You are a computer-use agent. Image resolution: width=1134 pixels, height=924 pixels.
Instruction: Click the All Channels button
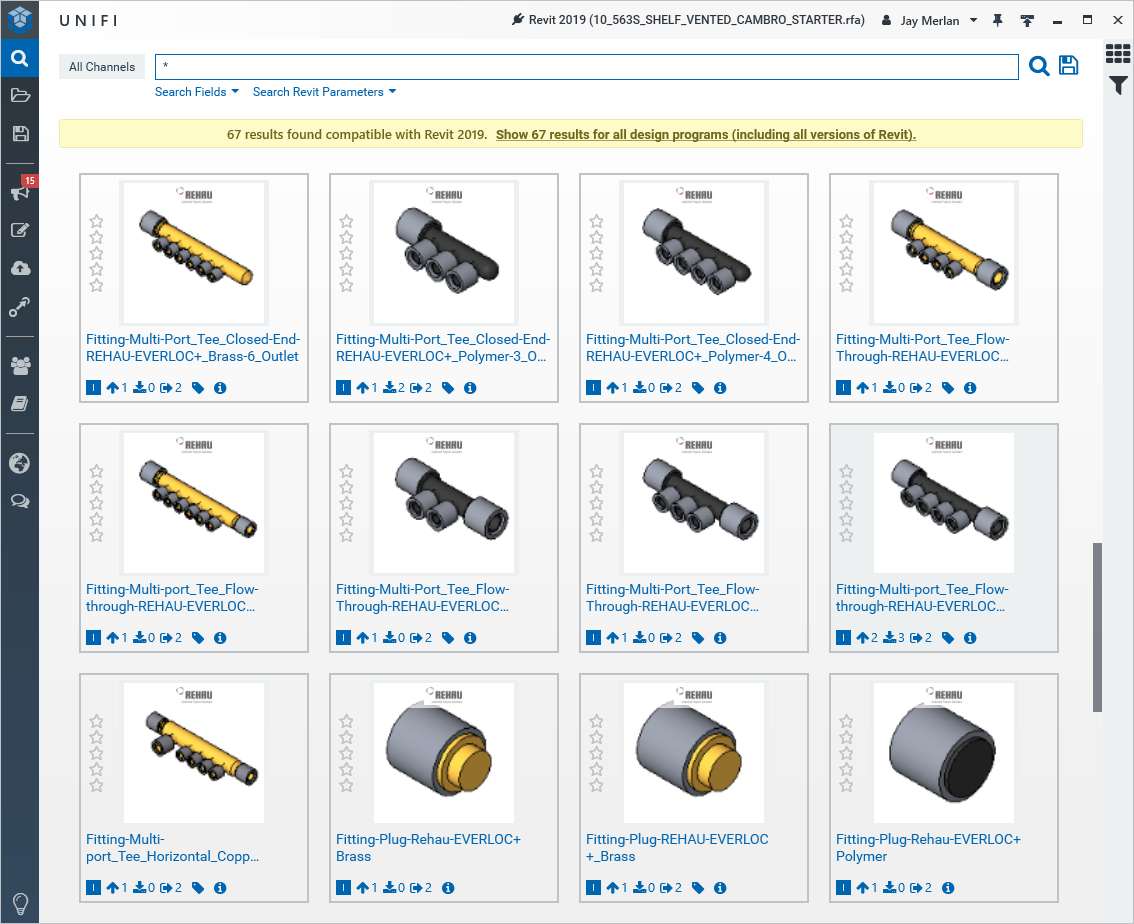pyautogui.click(x=102, y=67)
